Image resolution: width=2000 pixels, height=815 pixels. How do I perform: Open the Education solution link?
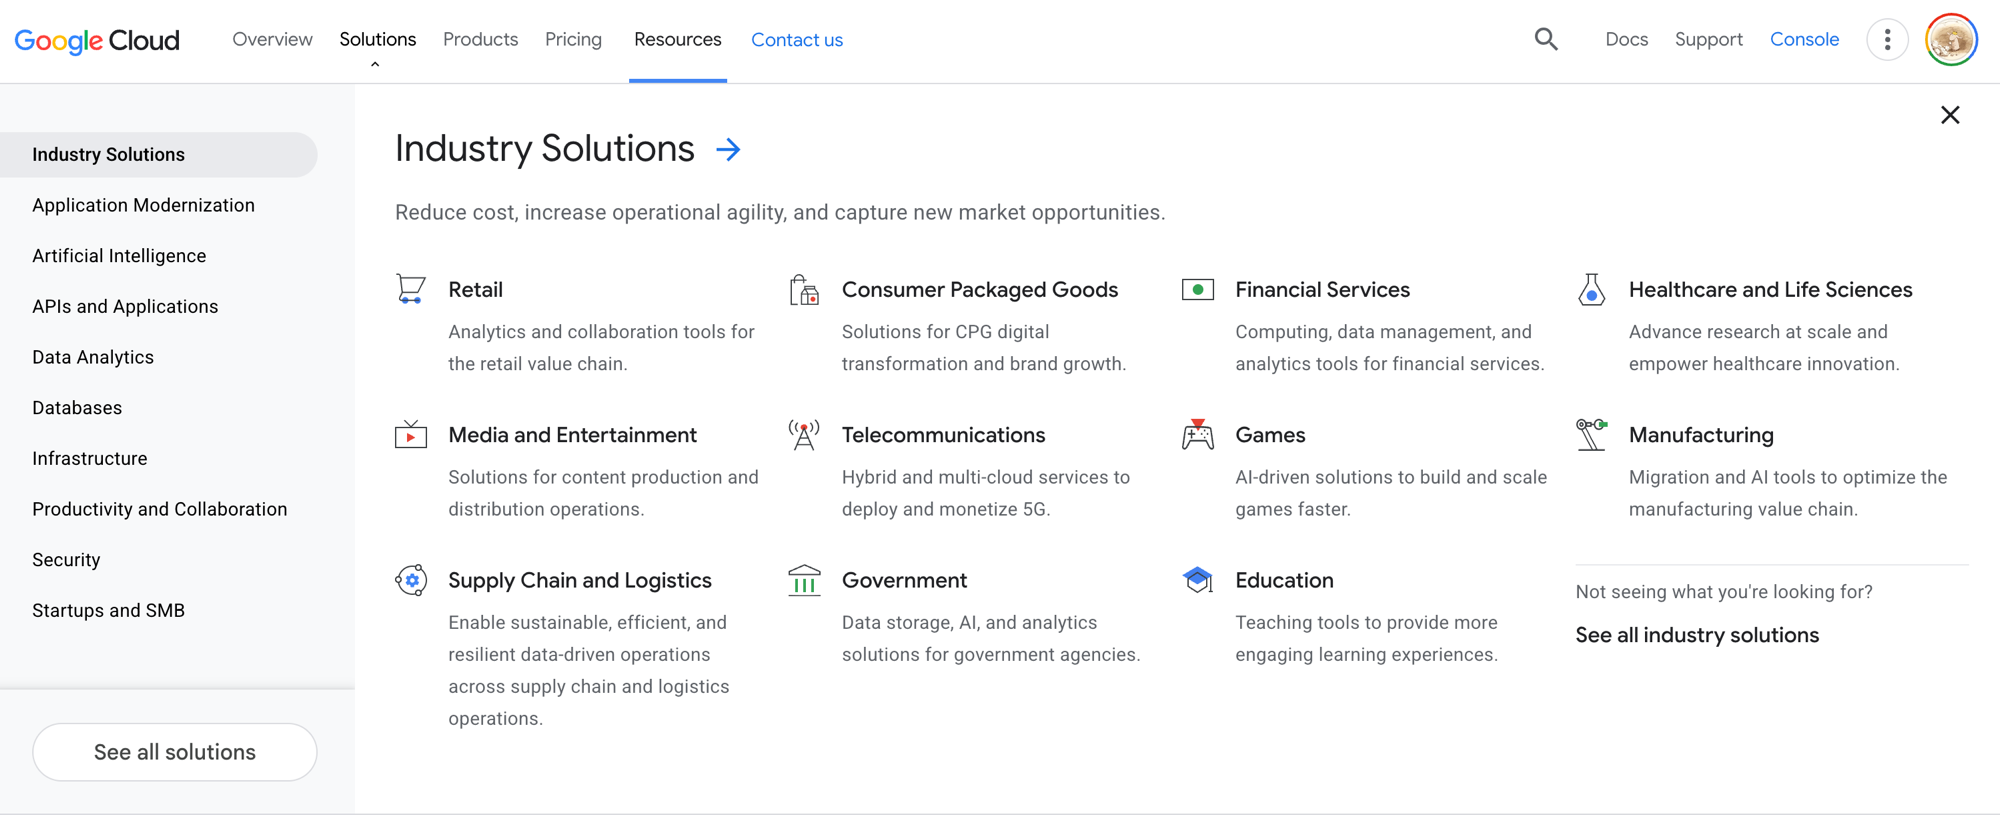click(1284, 580)
